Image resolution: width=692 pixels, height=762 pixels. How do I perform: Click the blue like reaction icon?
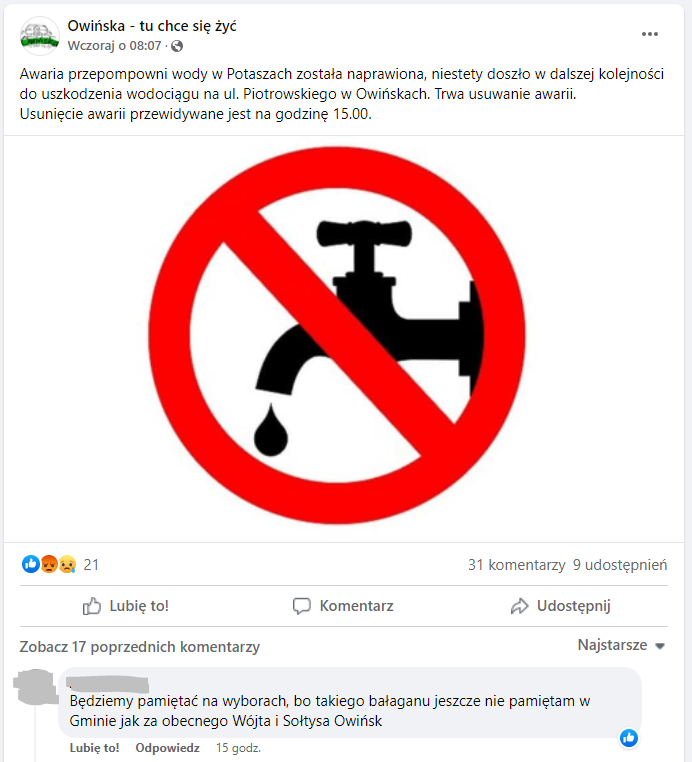[x=31, y=564]
